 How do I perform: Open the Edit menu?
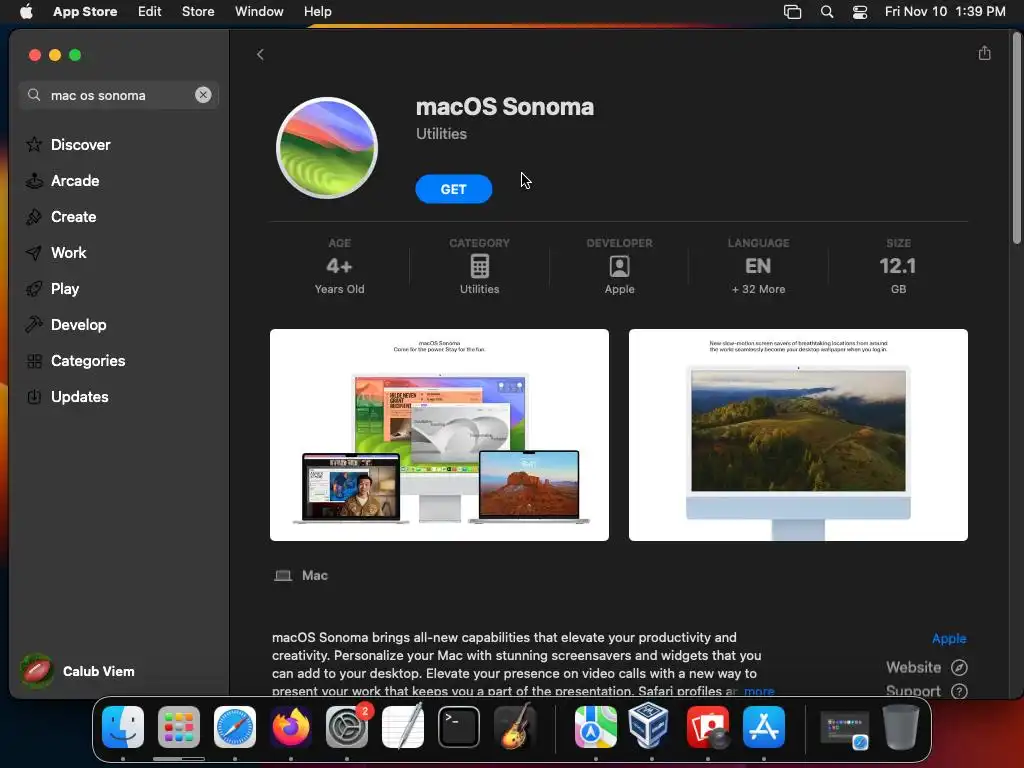point(150,12)
